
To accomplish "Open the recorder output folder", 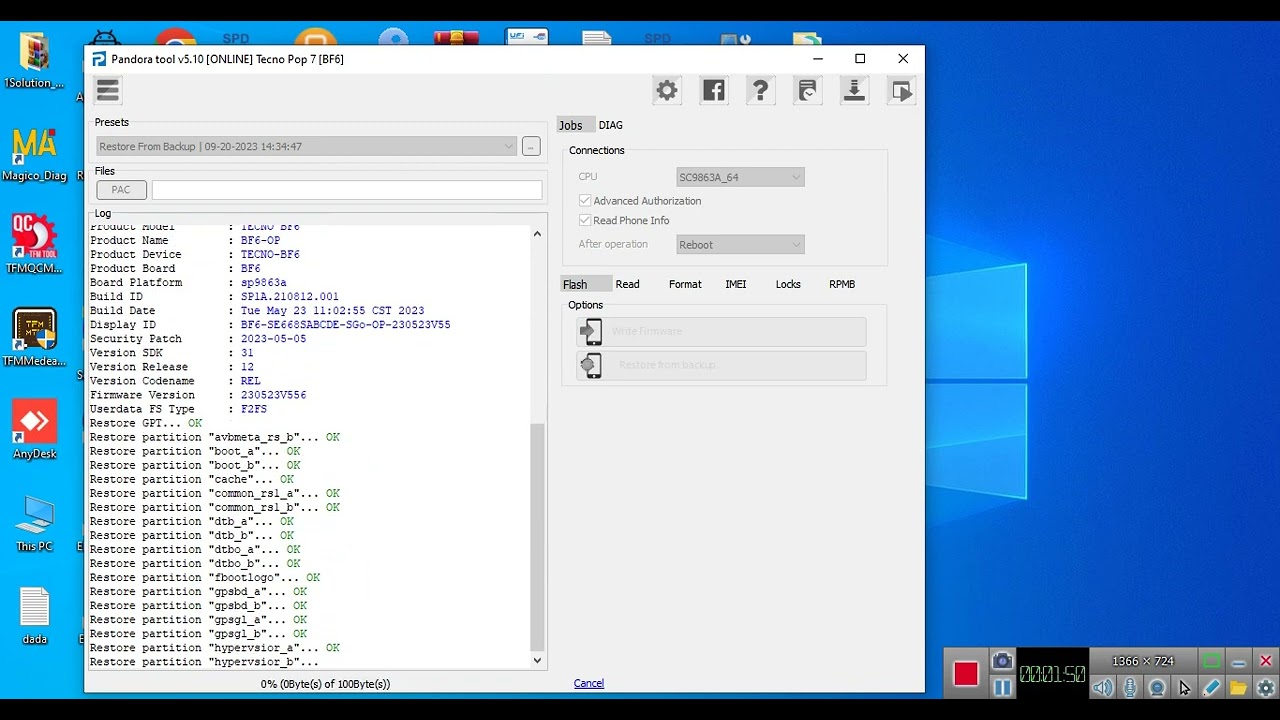I will coord(1238,688).
